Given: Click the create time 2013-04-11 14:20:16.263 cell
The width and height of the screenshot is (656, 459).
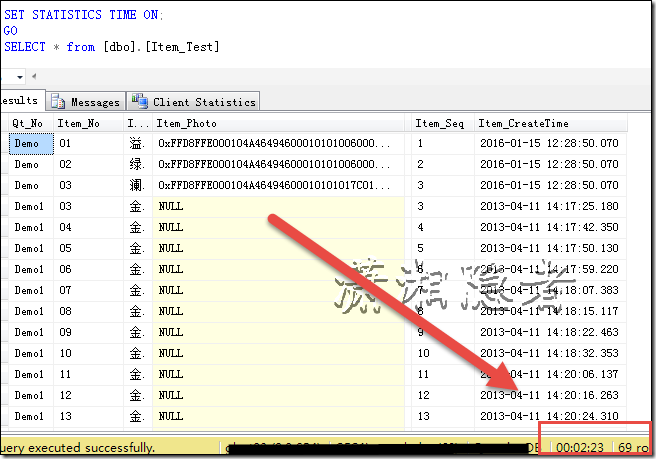Looking at the screenshot, I should pos(549,395).
